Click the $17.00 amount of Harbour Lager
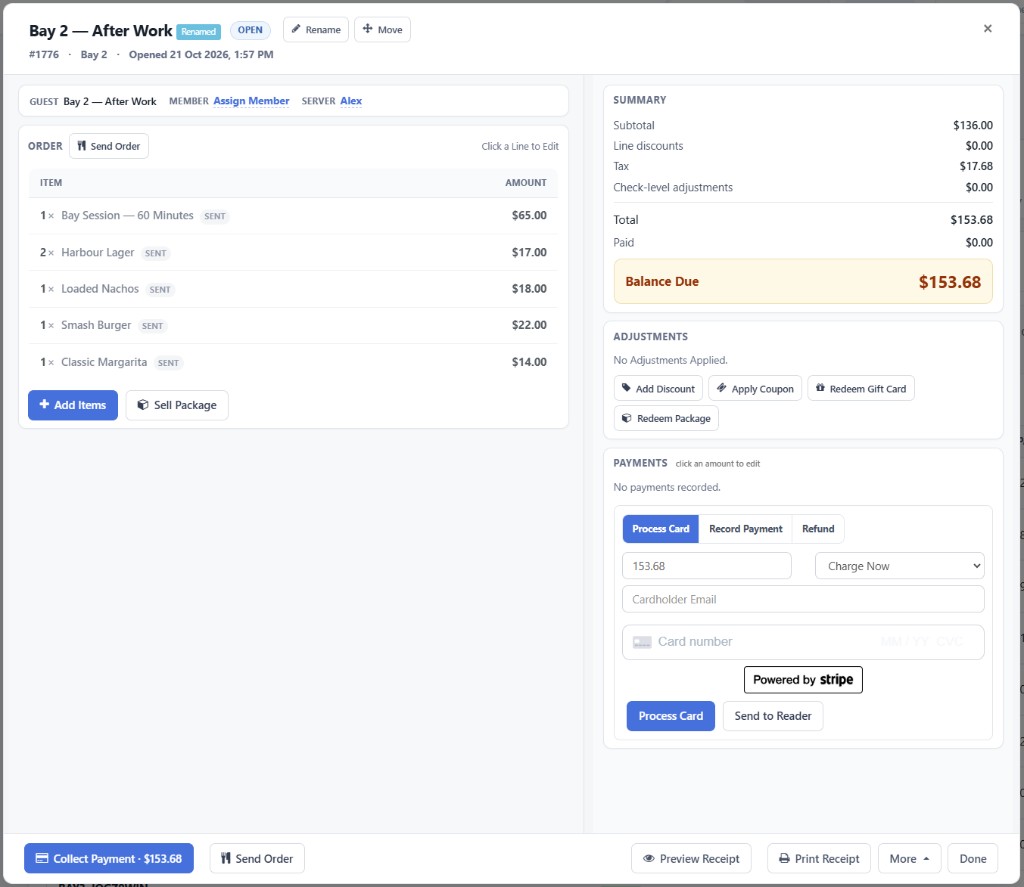This screenshot has height=887, width=1024. (x=529, y=252)
